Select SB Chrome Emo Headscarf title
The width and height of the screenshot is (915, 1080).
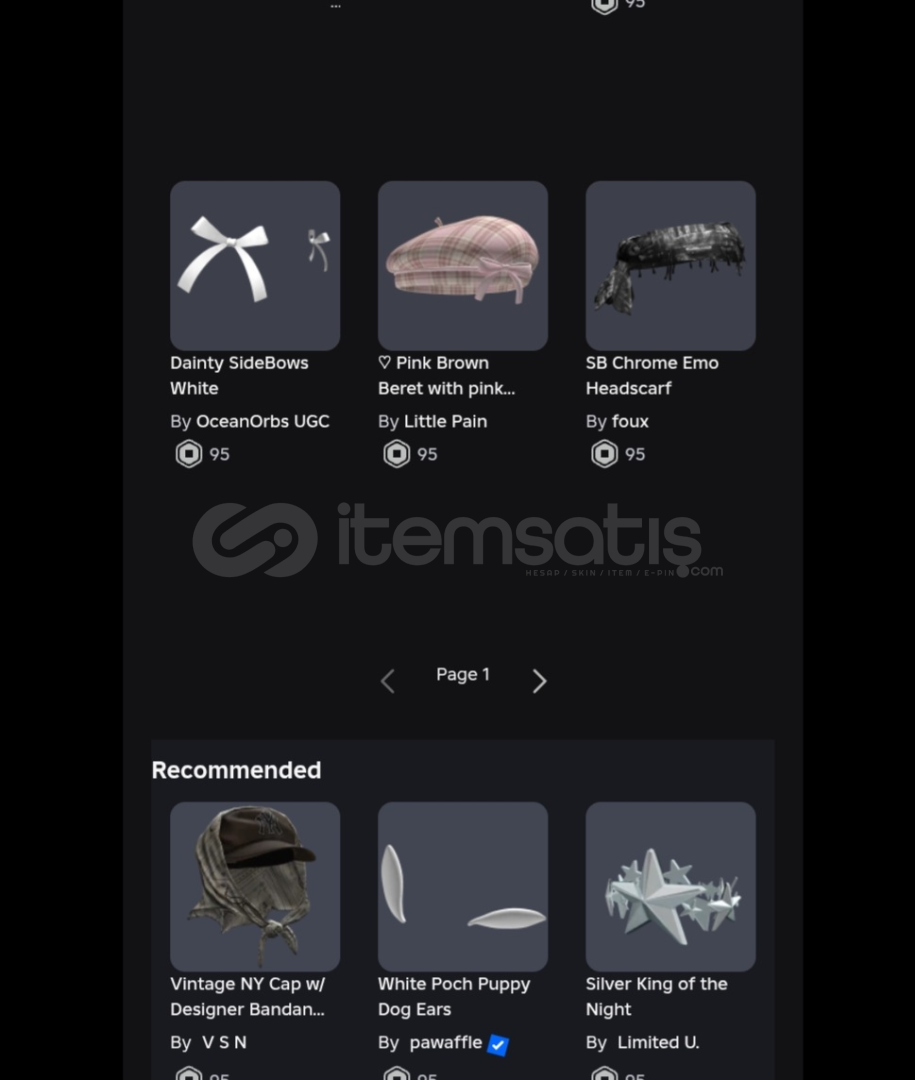point(652,375)
